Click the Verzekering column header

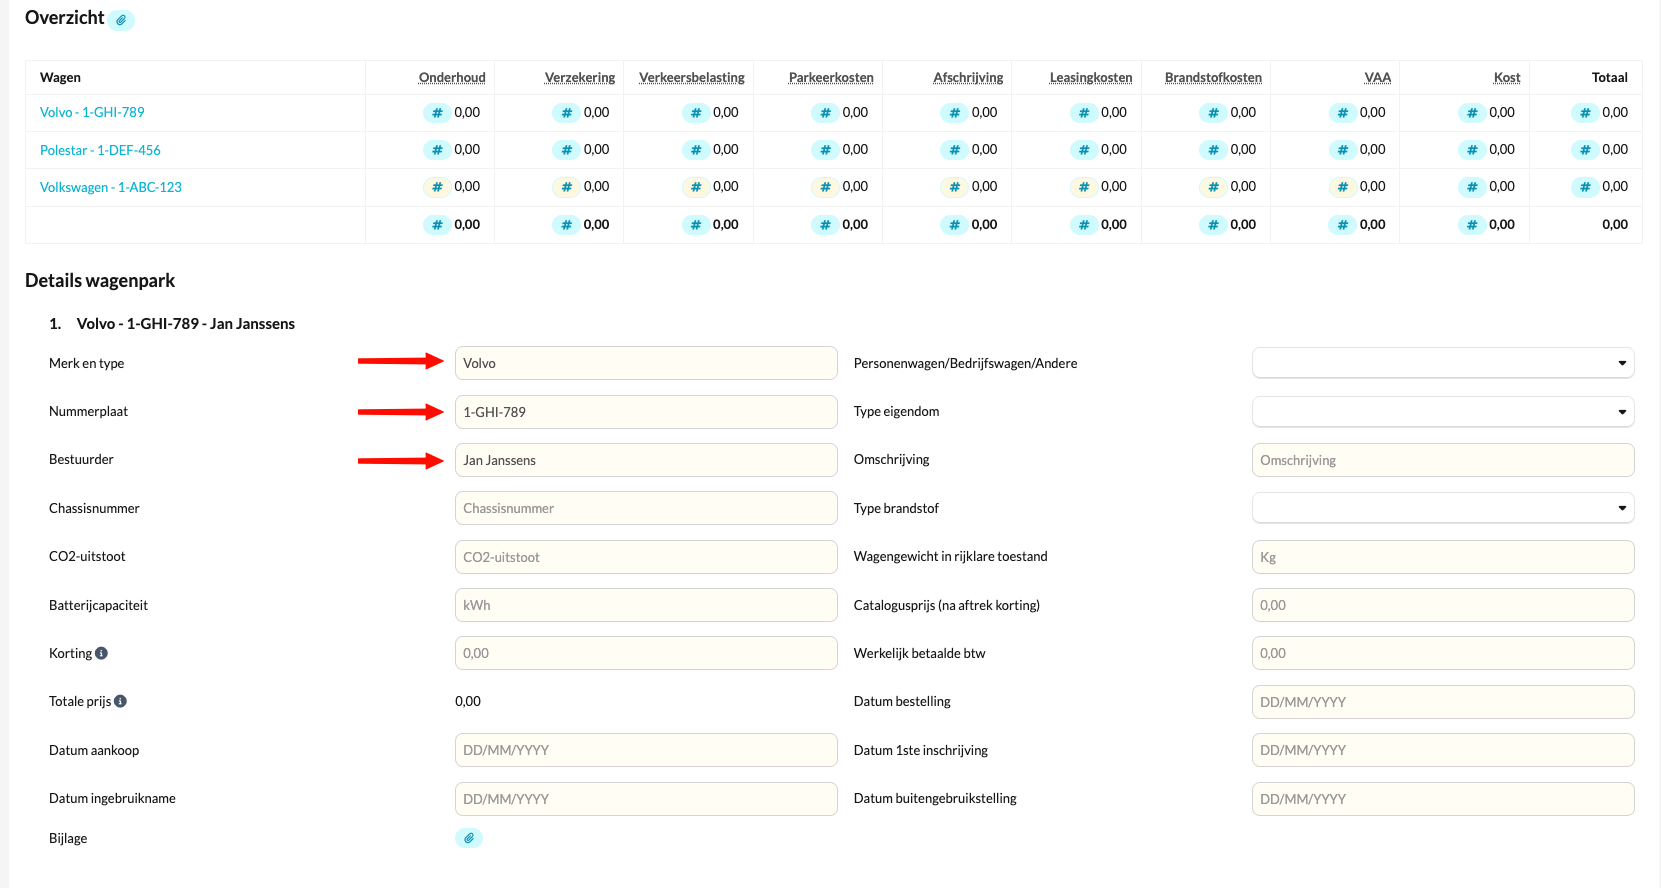click(x=580, y=77)
